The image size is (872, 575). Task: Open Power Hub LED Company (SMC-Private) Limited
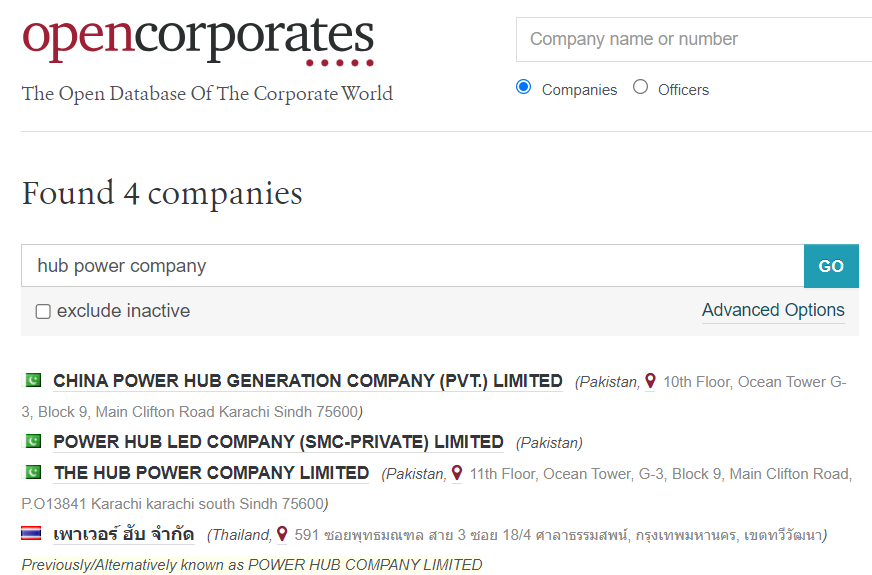tap(278, 442)
